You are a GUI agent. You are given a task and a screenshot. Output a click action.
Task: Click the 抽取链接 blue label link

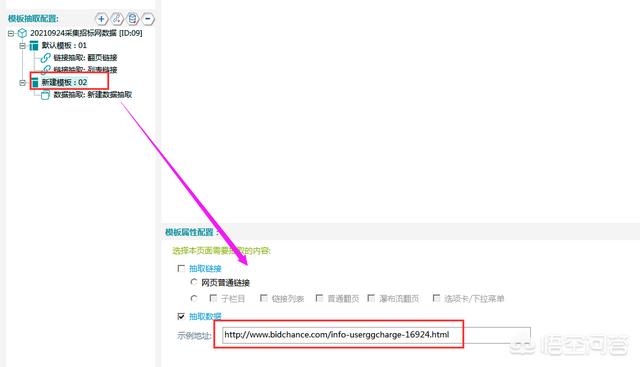[205, 269]
